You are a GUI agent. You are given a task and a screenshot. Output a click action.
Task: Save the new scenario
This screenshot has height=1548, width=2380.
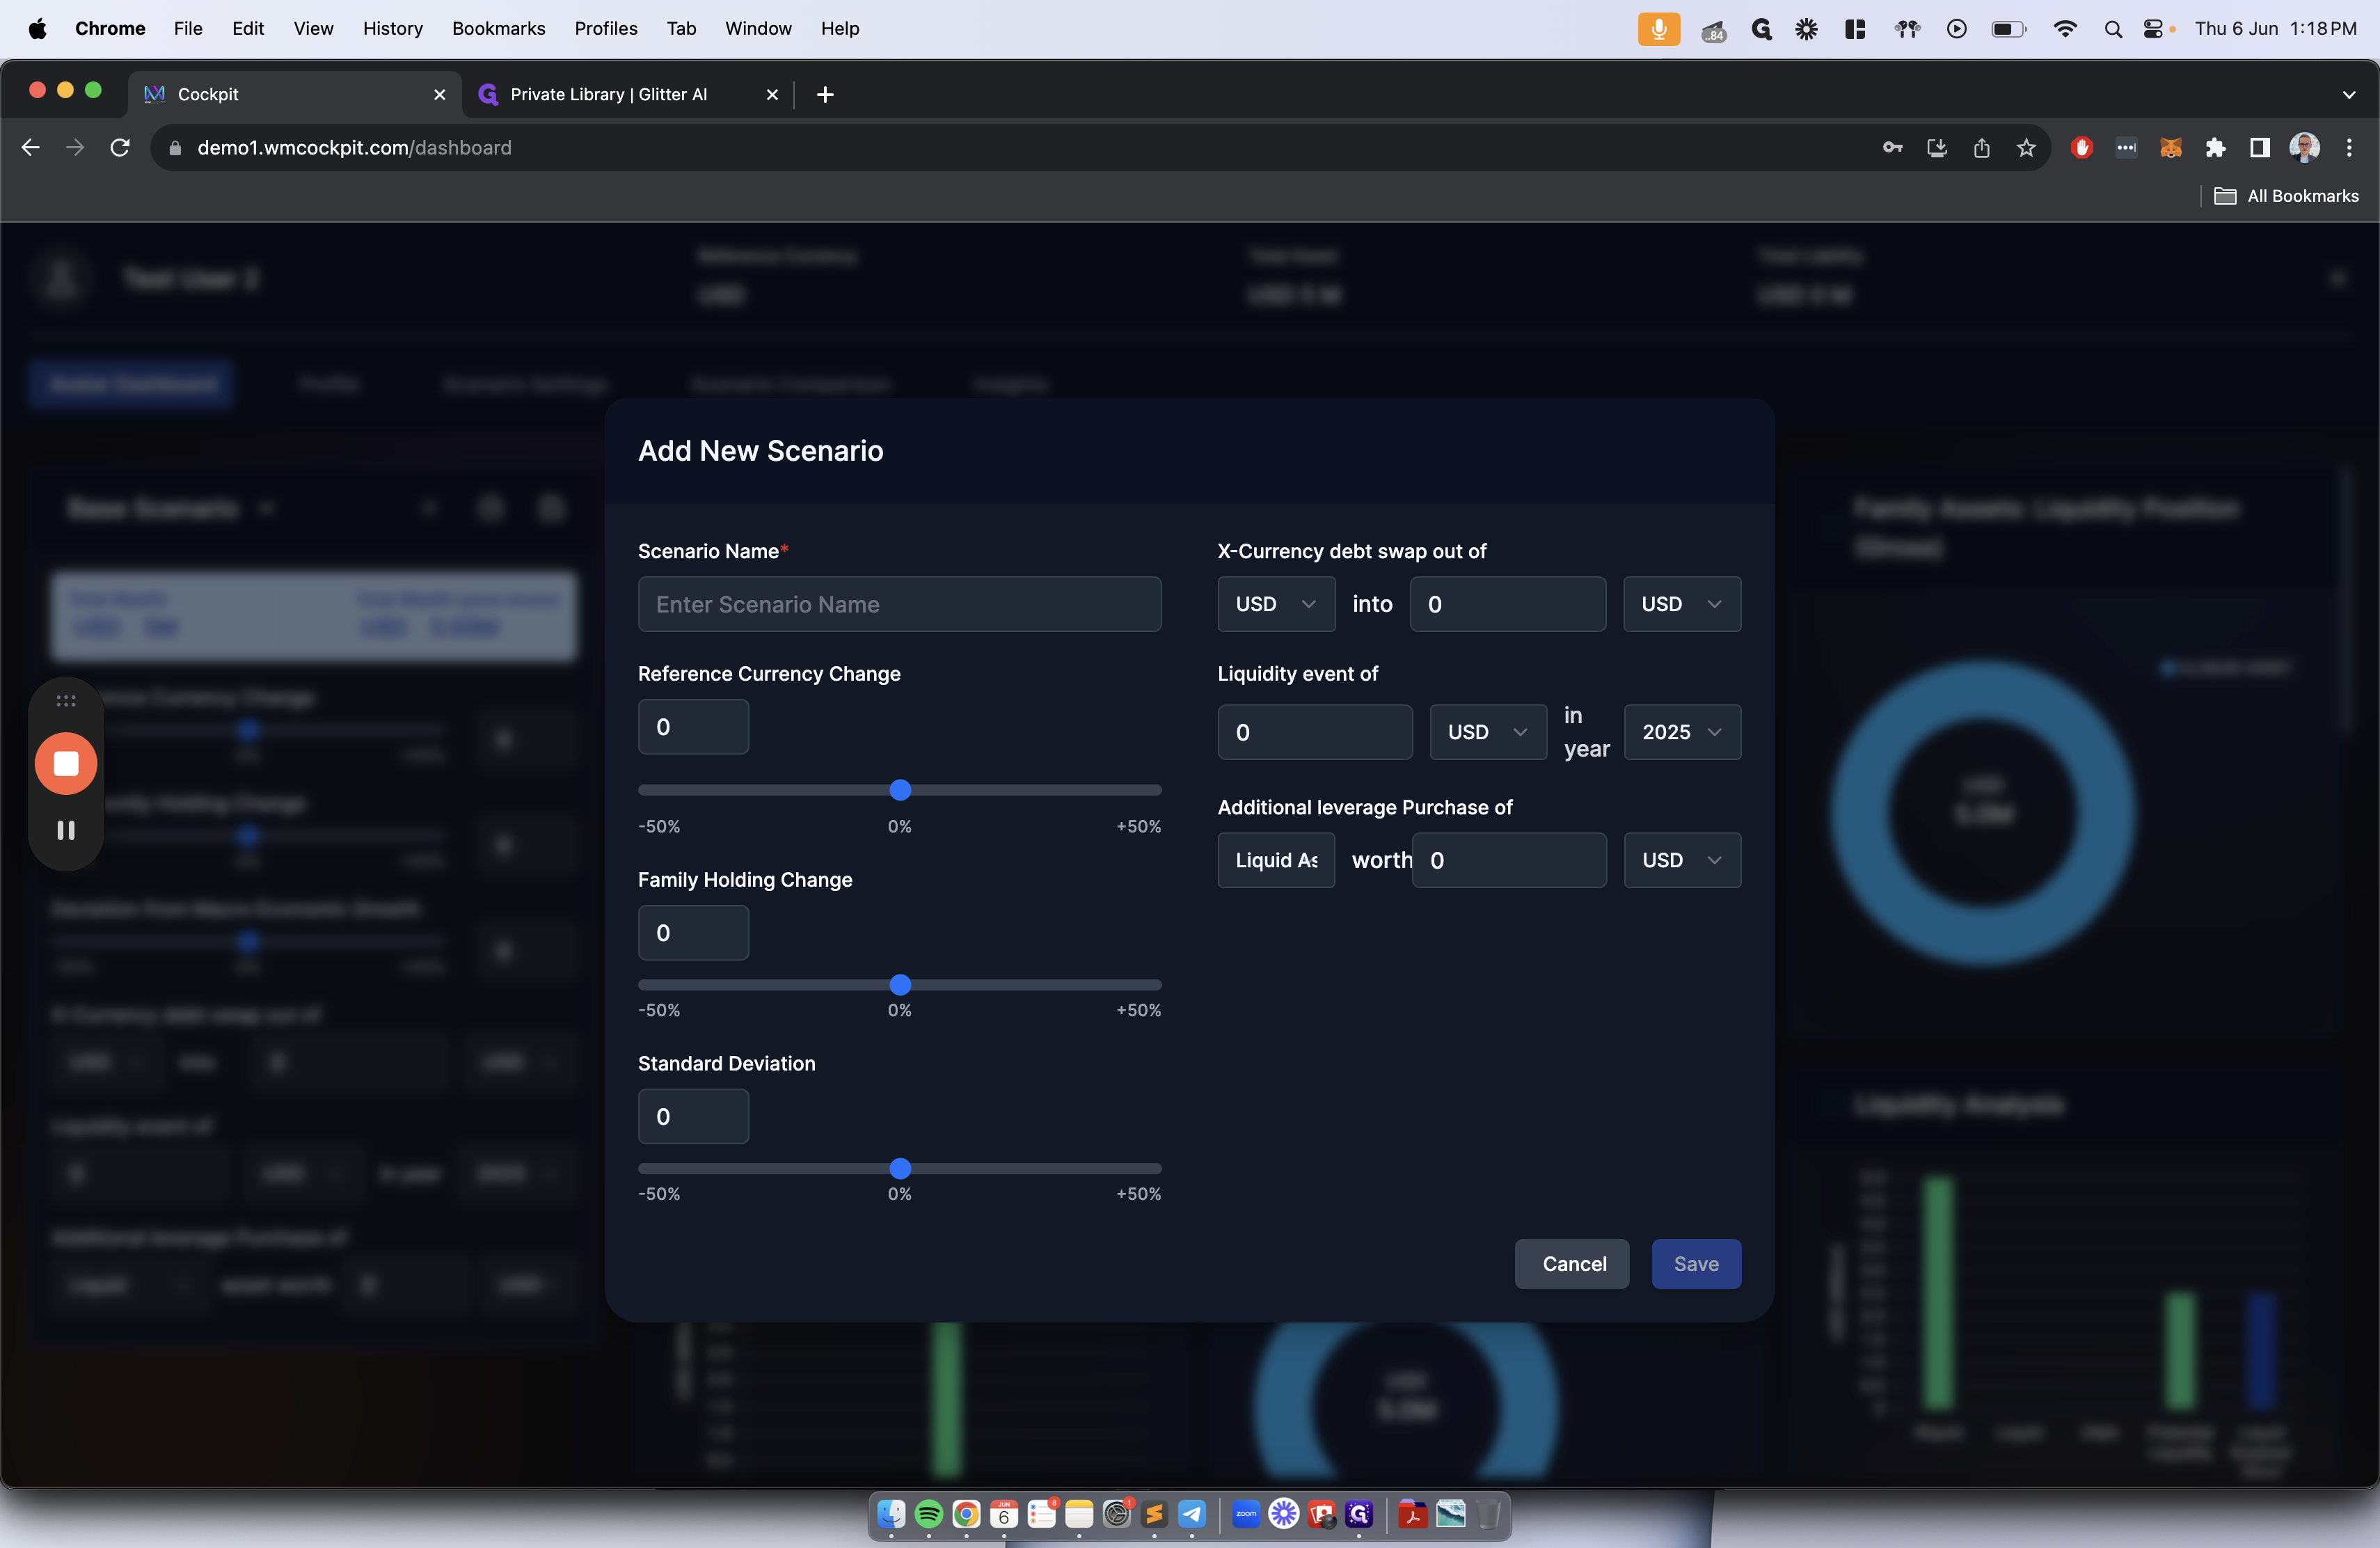click(x=1696, y=1264)
